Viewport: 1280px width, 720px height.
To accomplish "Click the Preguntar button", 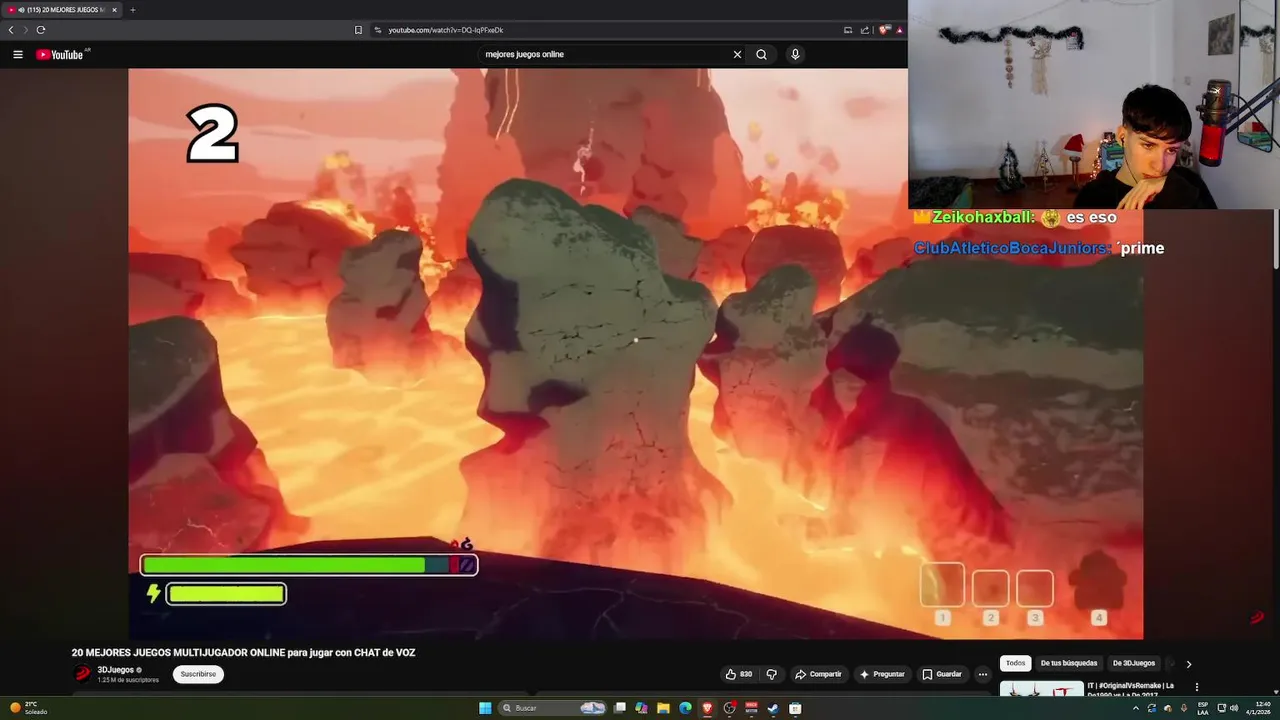I will point(882,674).
